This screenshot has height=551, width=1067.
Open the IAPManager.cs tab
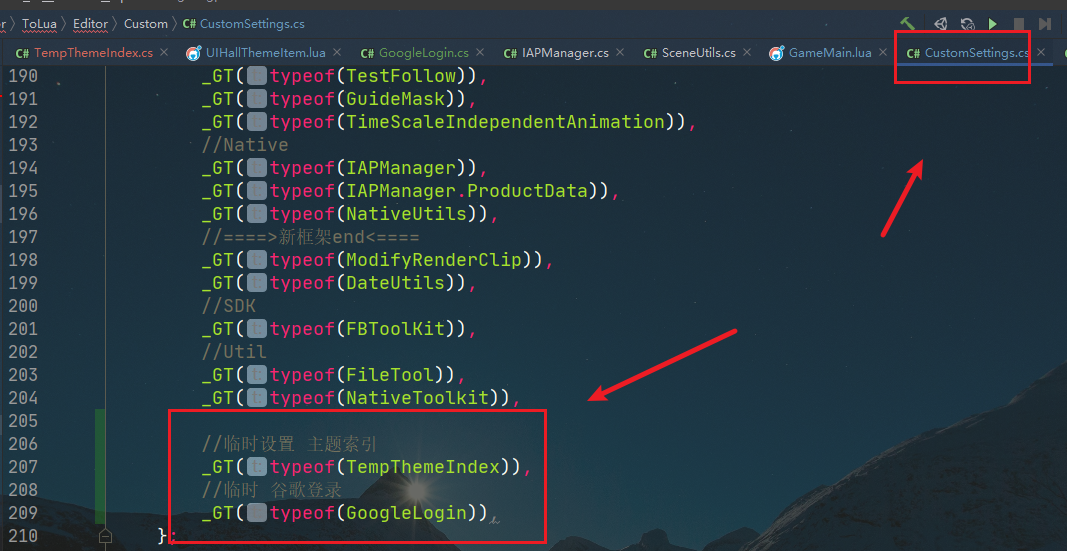(x=565, y=52)
